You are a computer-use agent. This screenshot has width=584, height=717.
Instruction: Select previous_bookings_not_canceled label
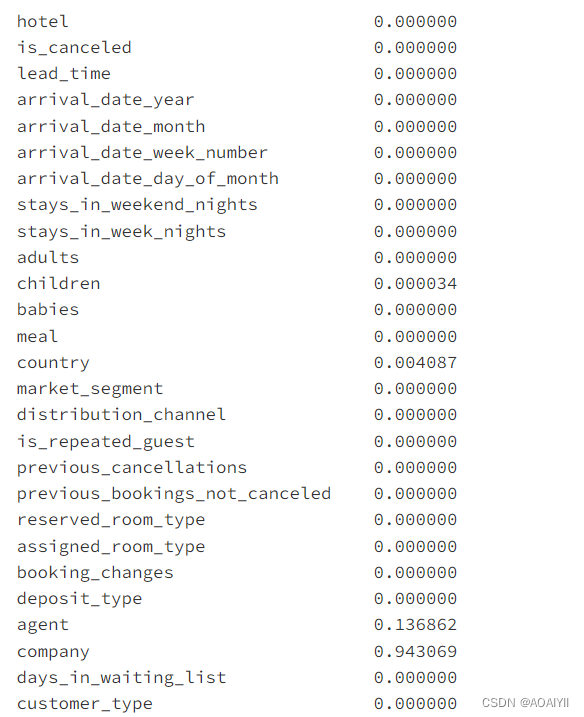pos(174,494)
